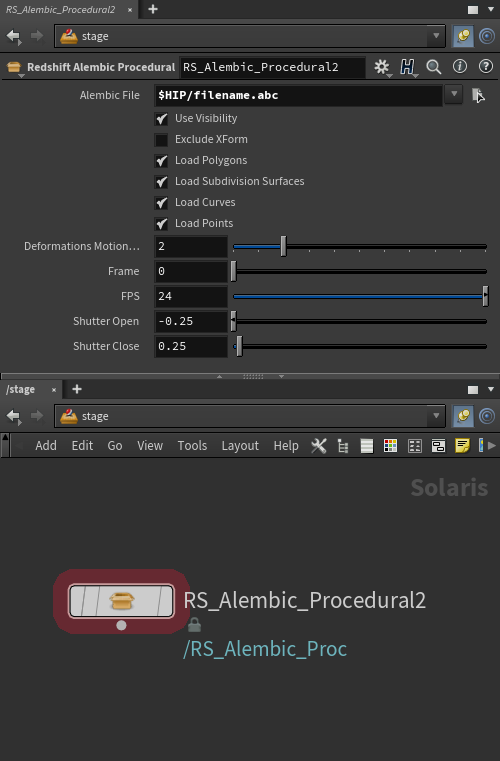Image resolution: width=500 pixels, height=761 pixels.
Task: Switch to the RS_Alembic_Procedural2 pane tab
Action: click(60, 10)
